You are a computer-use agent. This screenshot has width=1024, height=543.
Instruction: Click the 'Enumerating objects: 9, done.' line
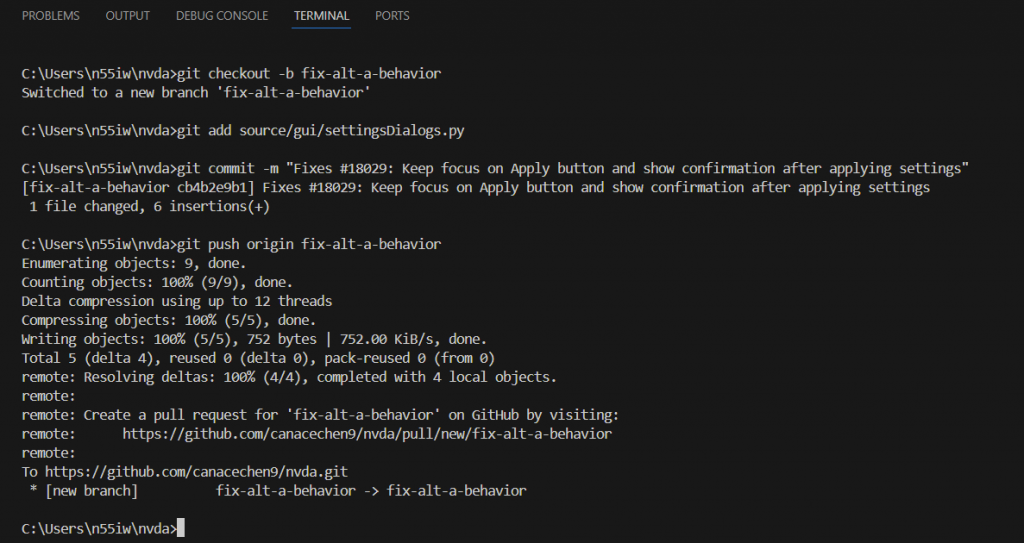click(134, 263)
